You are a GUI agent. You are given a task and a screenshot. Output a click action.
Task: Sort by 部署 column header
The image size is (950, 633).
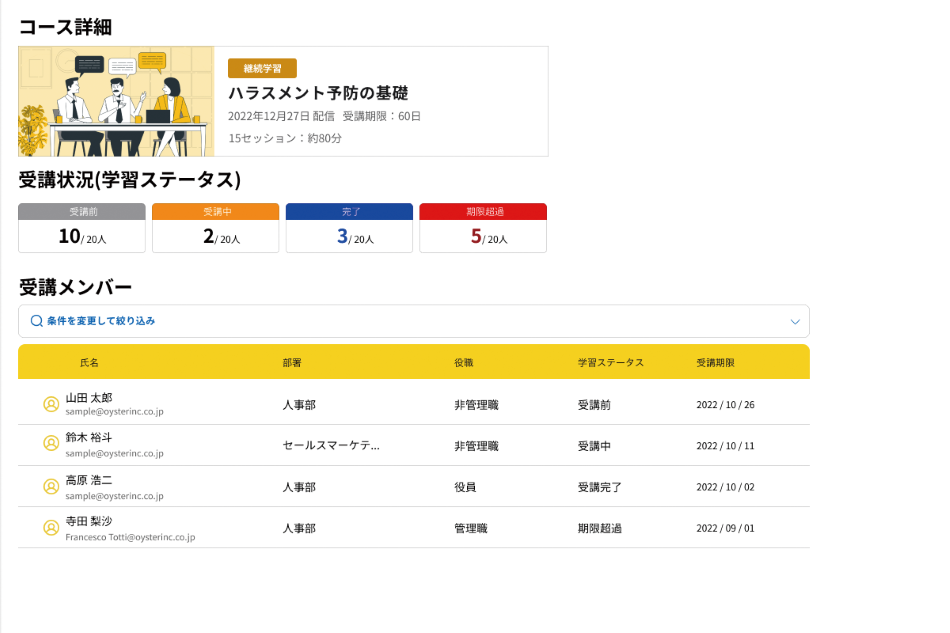click(x=292, y=362)
